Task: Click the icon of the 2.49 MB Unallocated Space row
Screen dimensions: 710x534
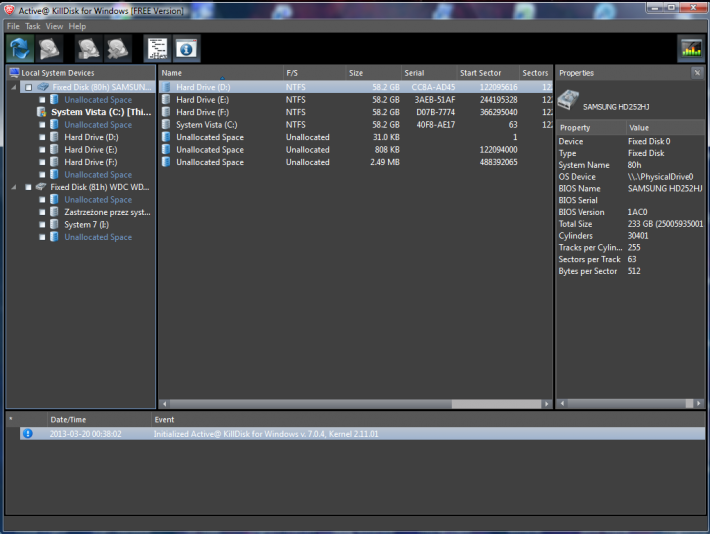Action: (x=166, y=162)
